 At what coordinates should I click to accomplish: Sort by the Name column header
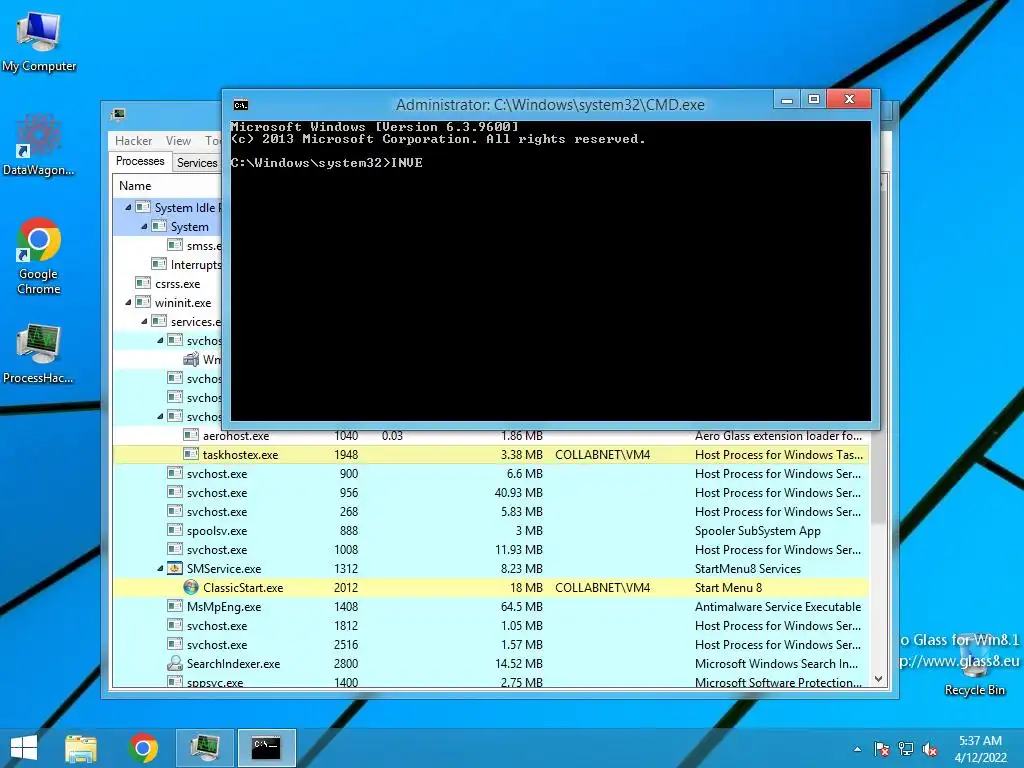(x=135, y=186)
